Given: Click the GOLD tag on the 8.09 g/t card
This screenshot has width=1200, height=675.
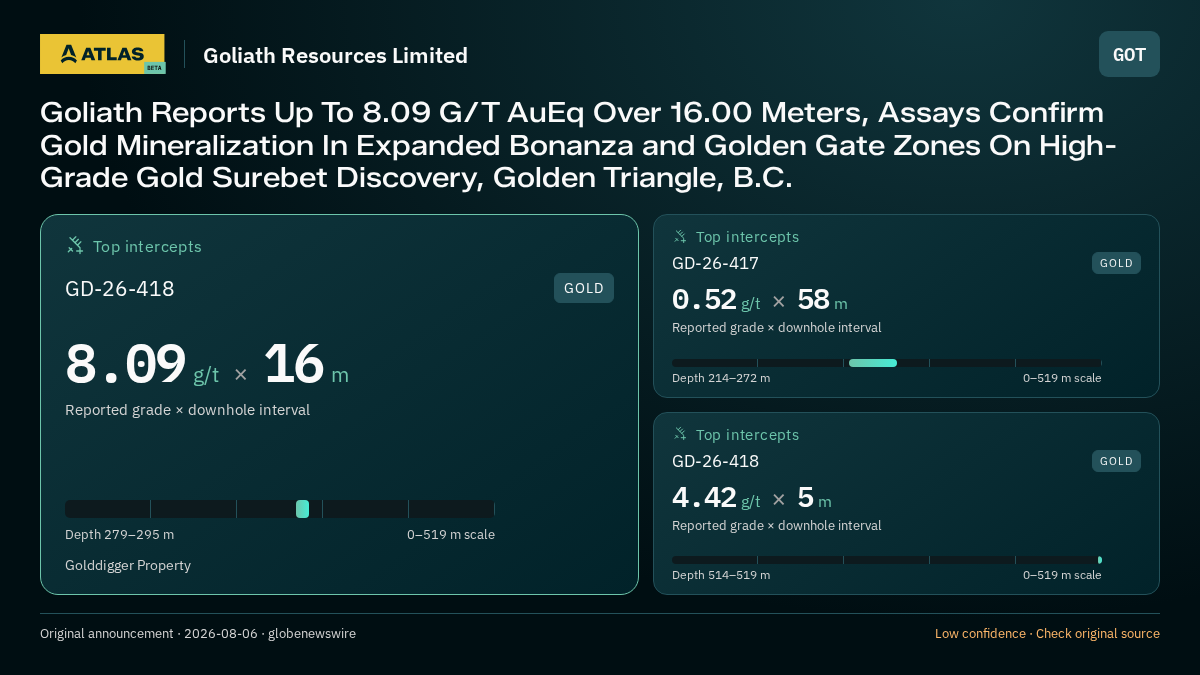Looking at the screenshot, I should click(584, 288).
